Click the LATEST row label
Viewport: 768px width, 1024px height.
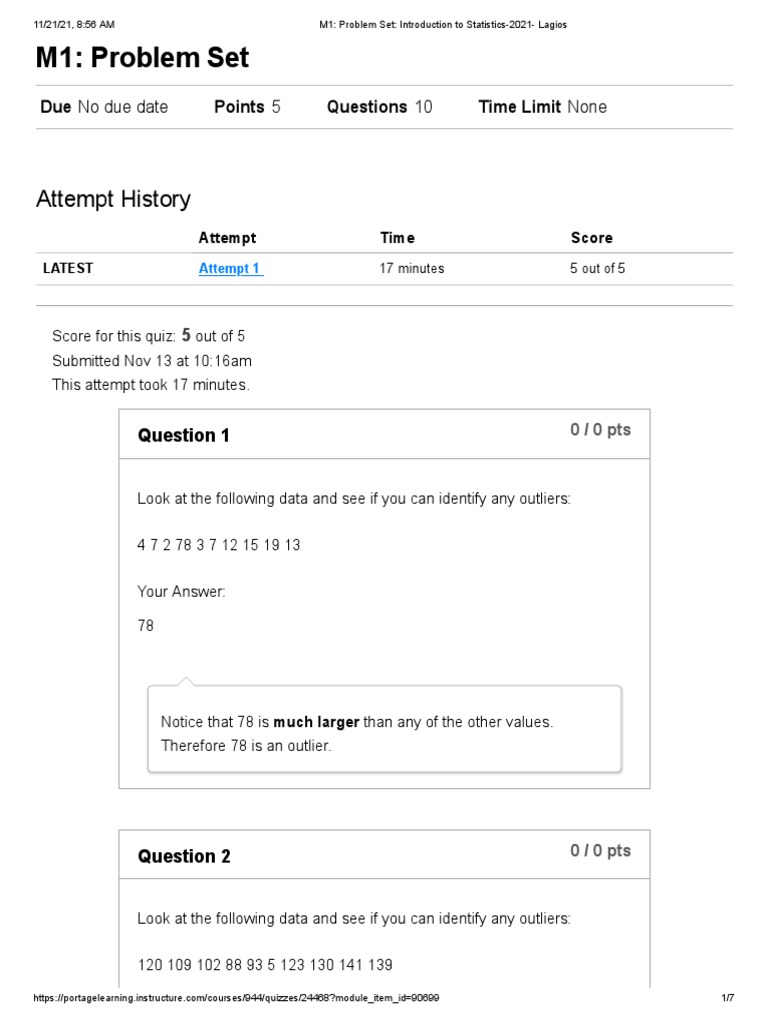pos(68,268)
